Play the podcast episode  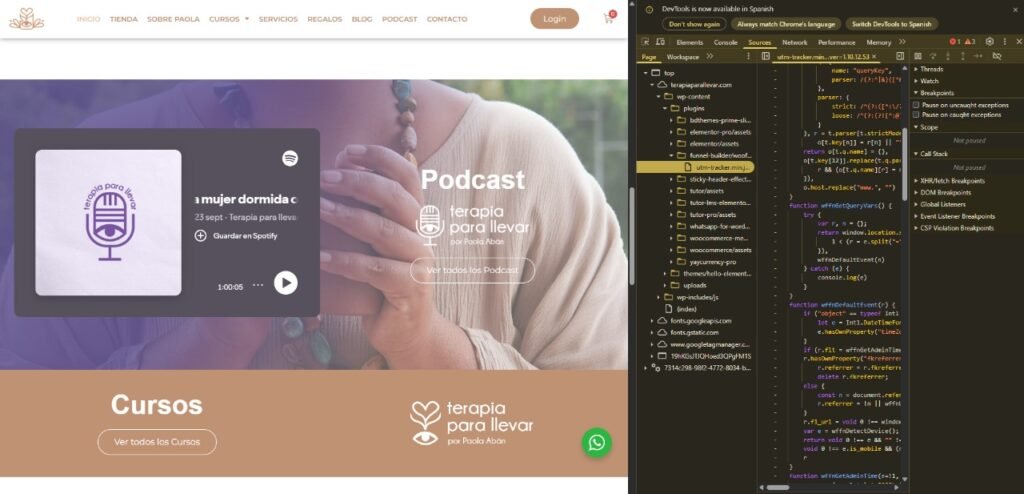tap(285, 283)
